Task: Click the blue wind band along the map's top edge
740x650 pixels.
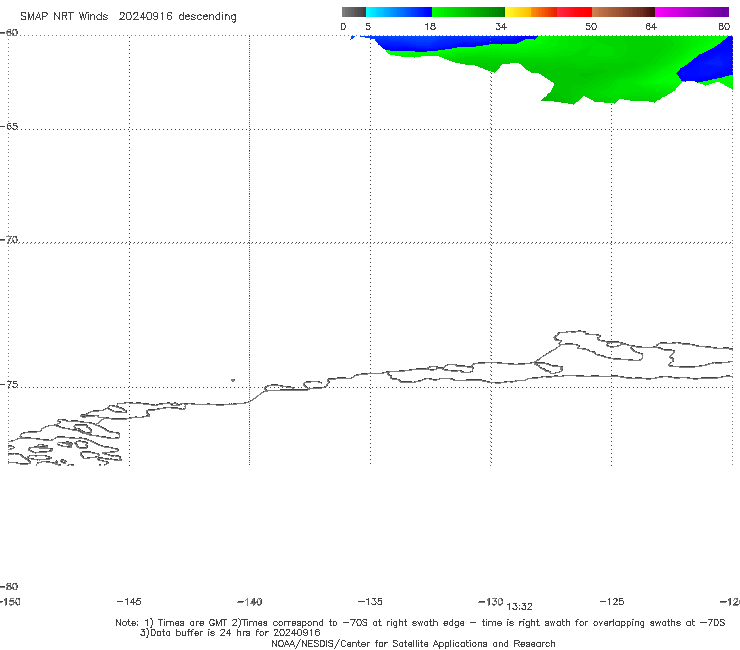Action: point(439,42)
